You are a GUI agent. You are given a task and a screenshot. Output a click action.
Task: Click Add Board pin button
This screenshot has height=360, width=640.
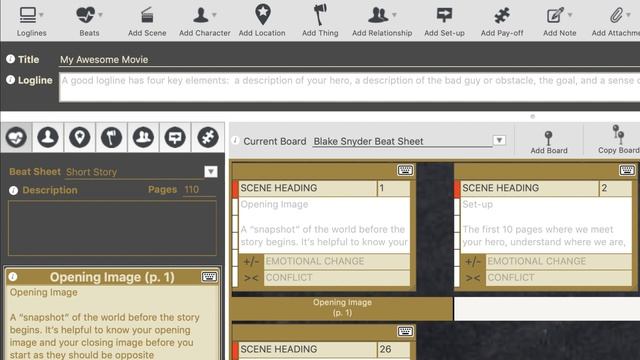tap(549, 142)
